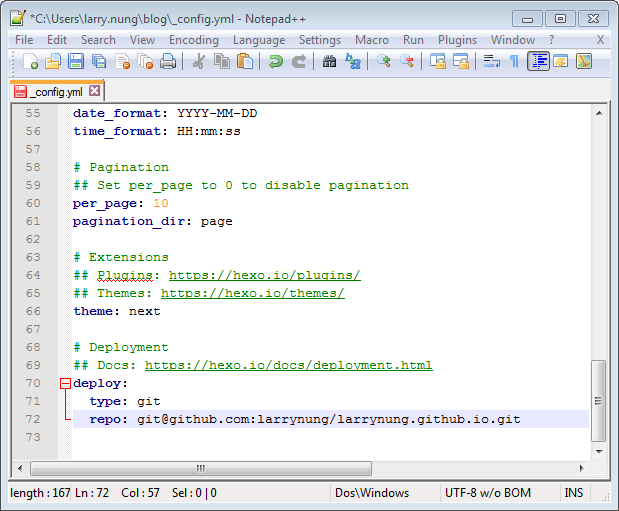Viewport: 619px width, 511px height.
Task: Toggle synchronize vertical scrolling icon
Action: [437, 62]
